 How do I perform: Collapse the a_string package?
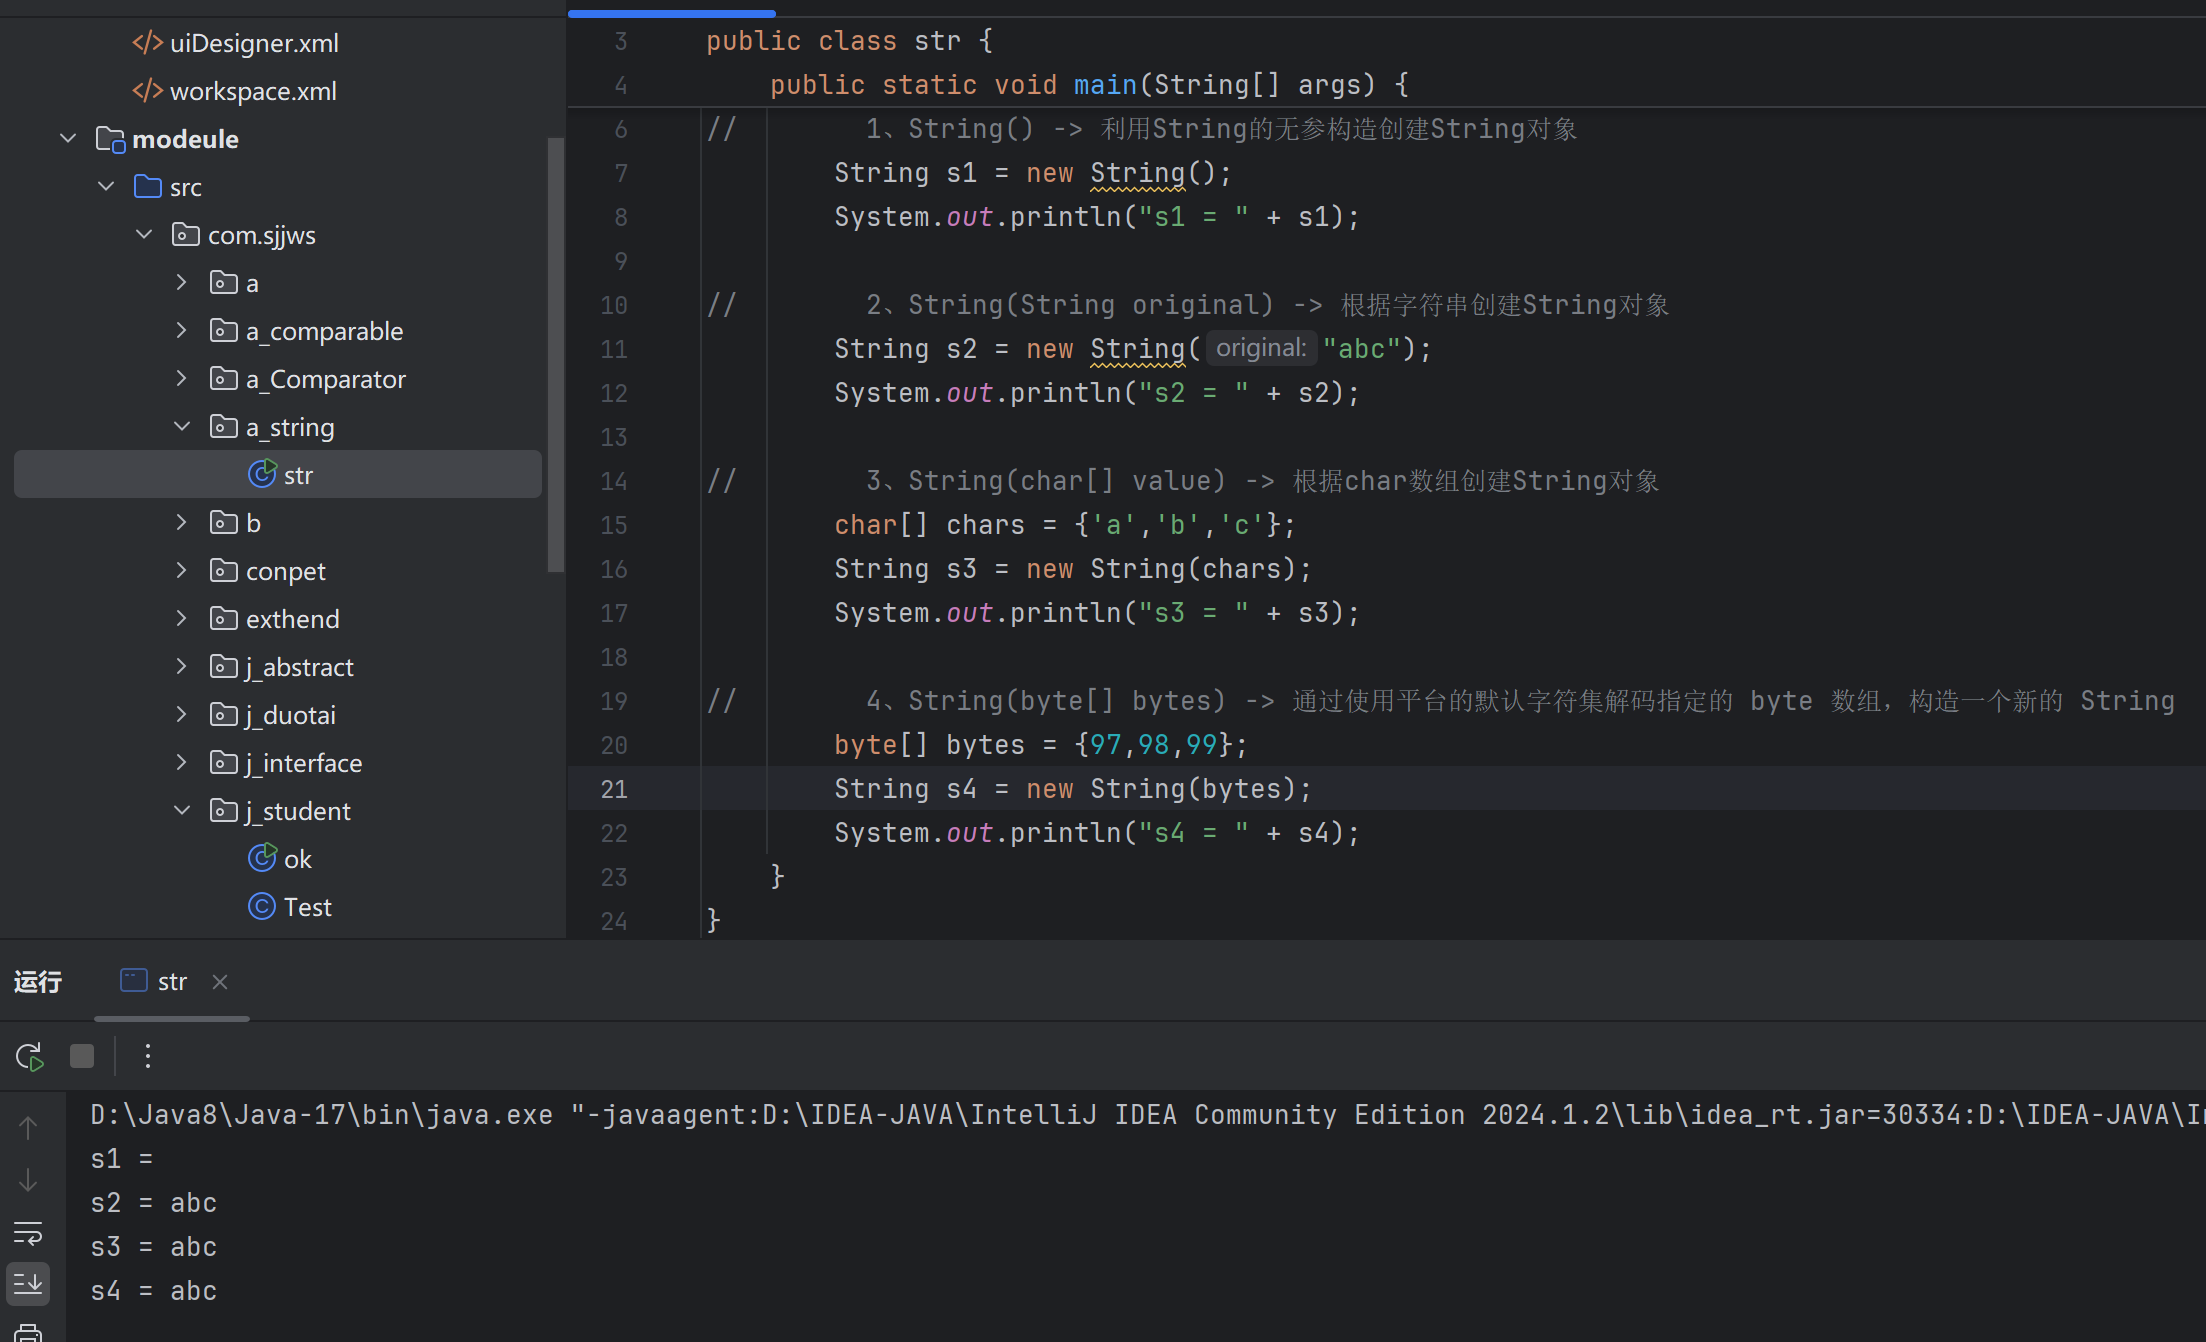[x=182, y=427]
